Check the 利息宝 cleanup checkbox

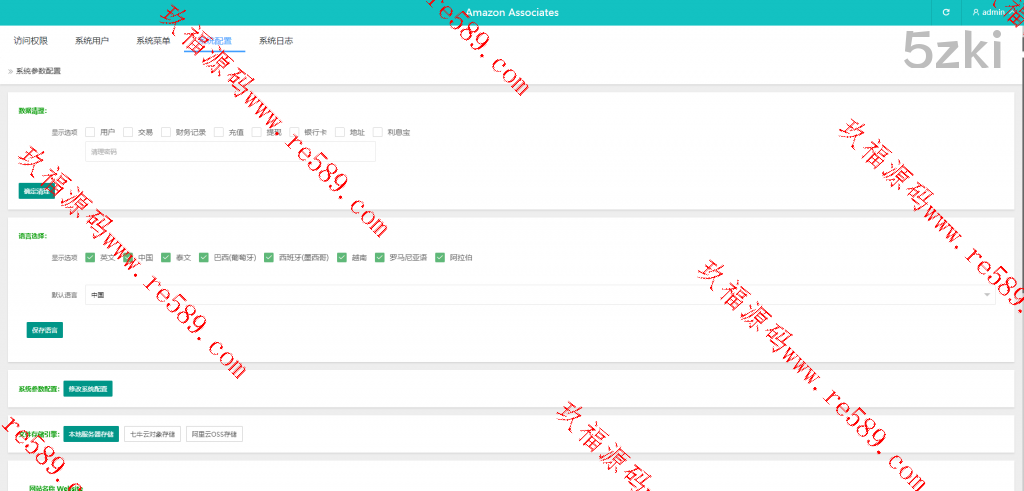click(378, 132)
